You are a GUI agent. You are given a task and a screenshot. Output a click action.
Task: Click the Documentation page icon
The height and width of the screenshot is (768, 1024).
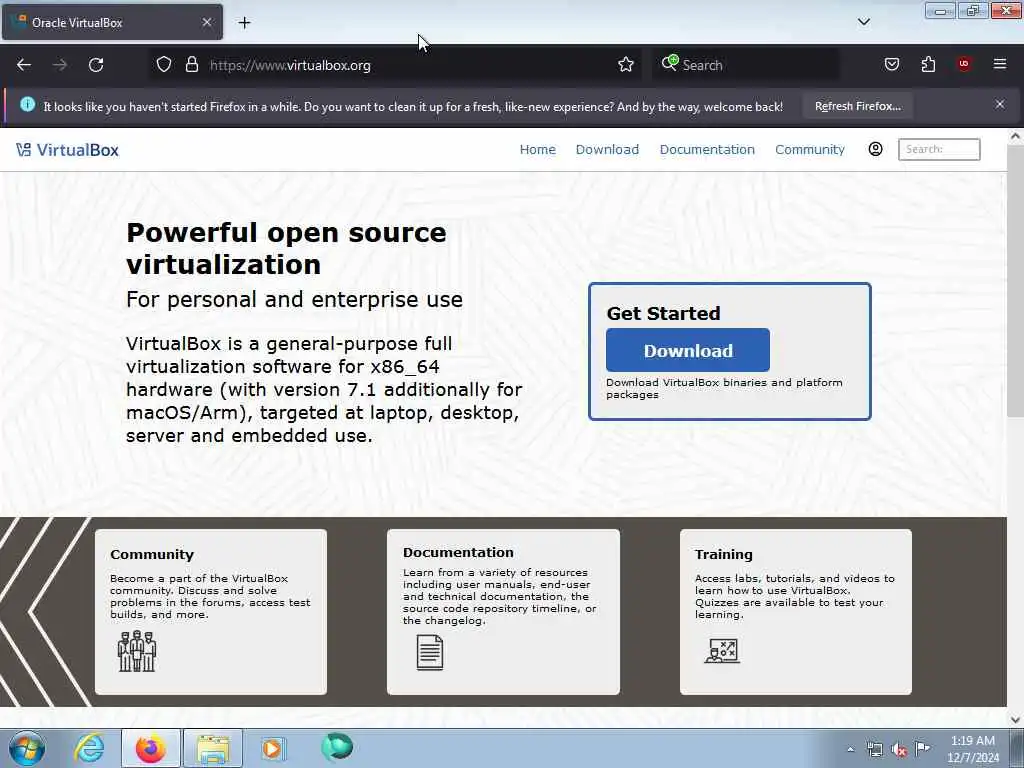point(430,652)
